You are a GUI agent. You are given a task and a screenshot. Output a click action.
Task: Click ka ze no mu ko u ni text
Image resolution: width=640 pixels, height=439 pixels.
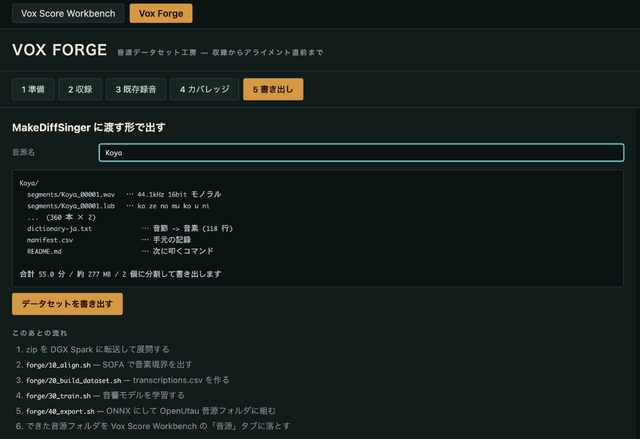(x=173, y=206)
